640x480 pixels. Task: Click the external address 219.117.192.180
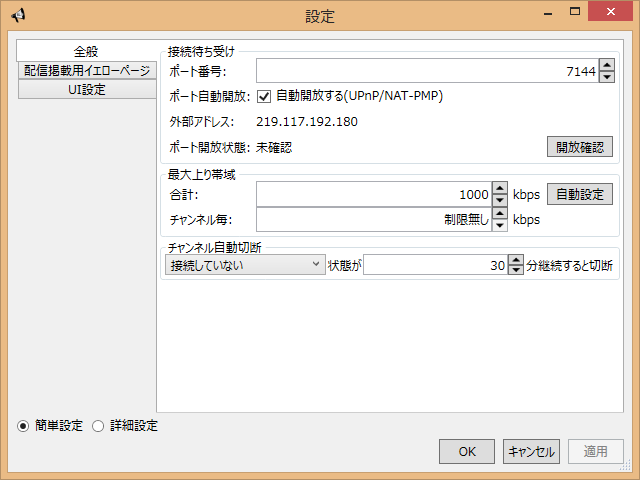[307, 122]
